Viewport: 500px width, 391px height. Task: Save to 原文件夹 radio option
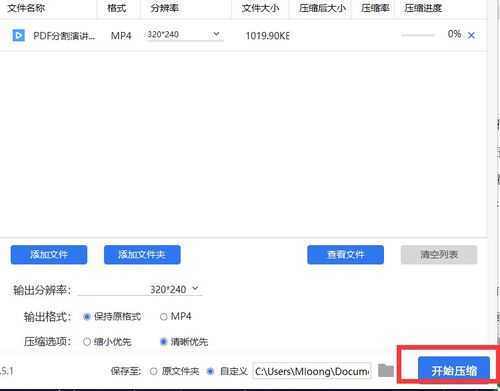(153, 371)
